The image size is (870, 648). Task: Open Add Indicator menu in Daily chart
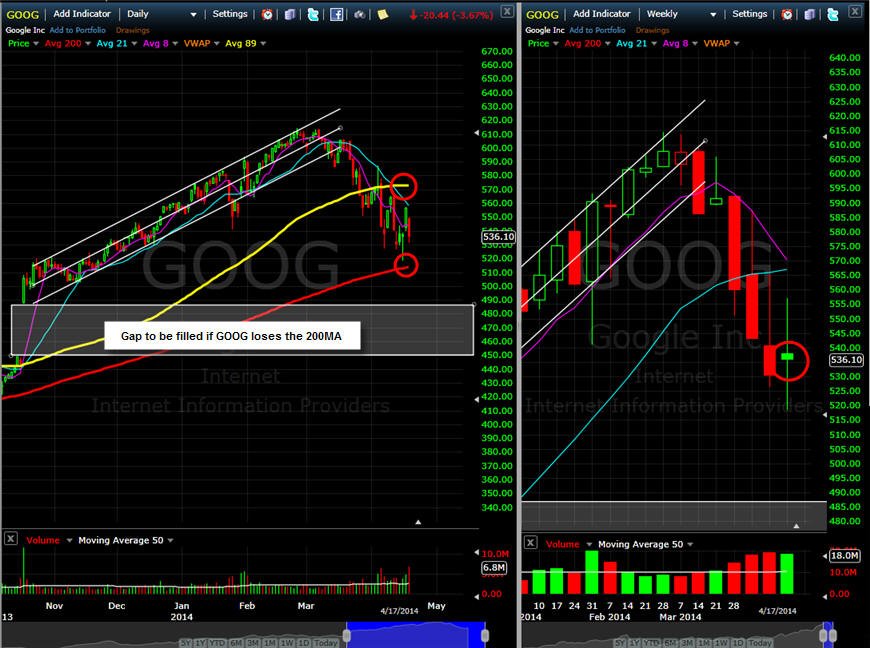click(82, 14)
